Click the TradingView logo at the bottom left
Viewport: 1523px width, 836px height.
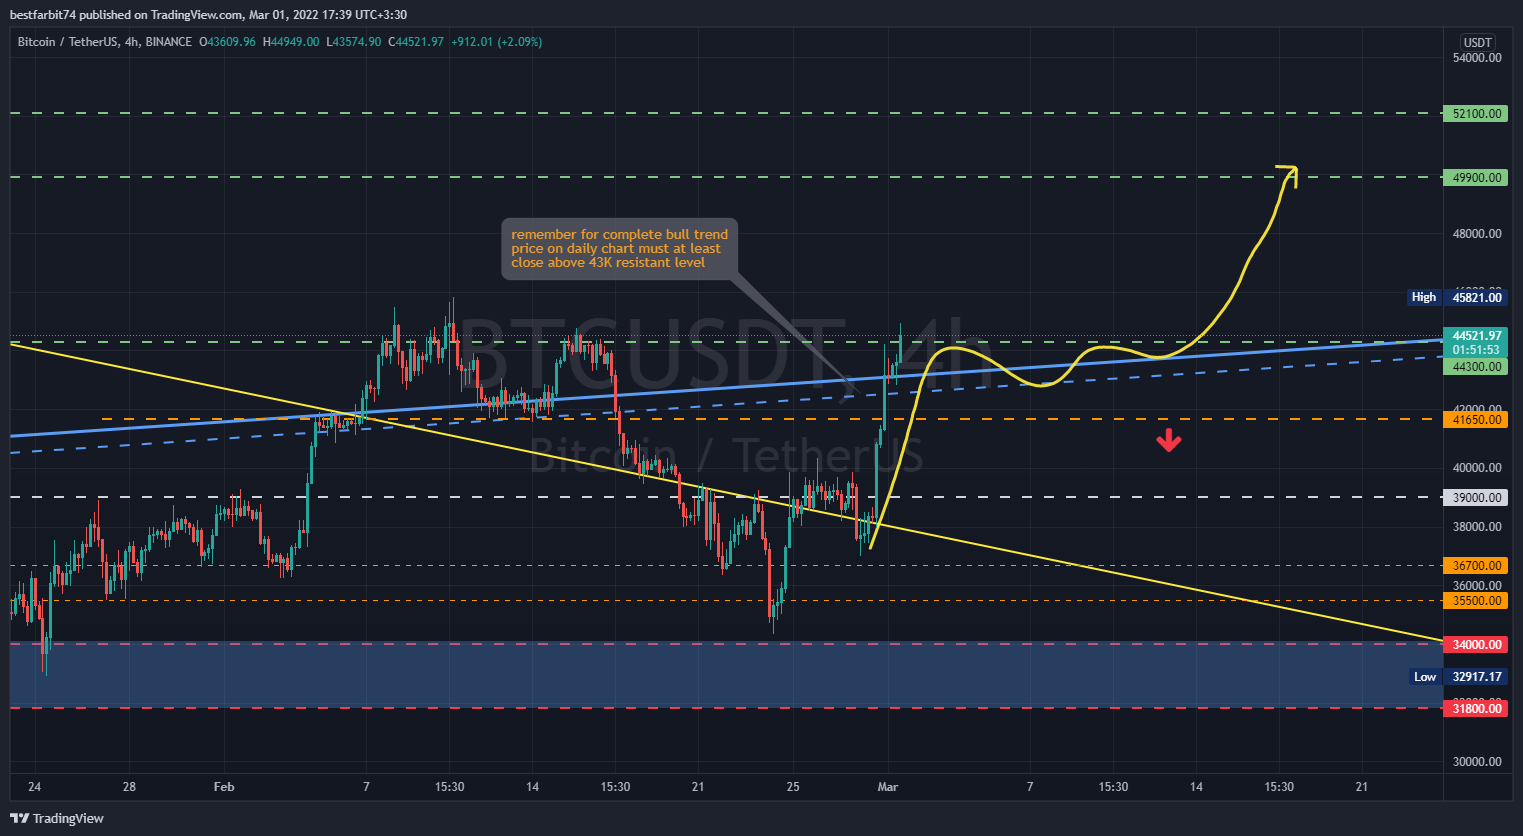pyautogui.click(x=57, y=818)
